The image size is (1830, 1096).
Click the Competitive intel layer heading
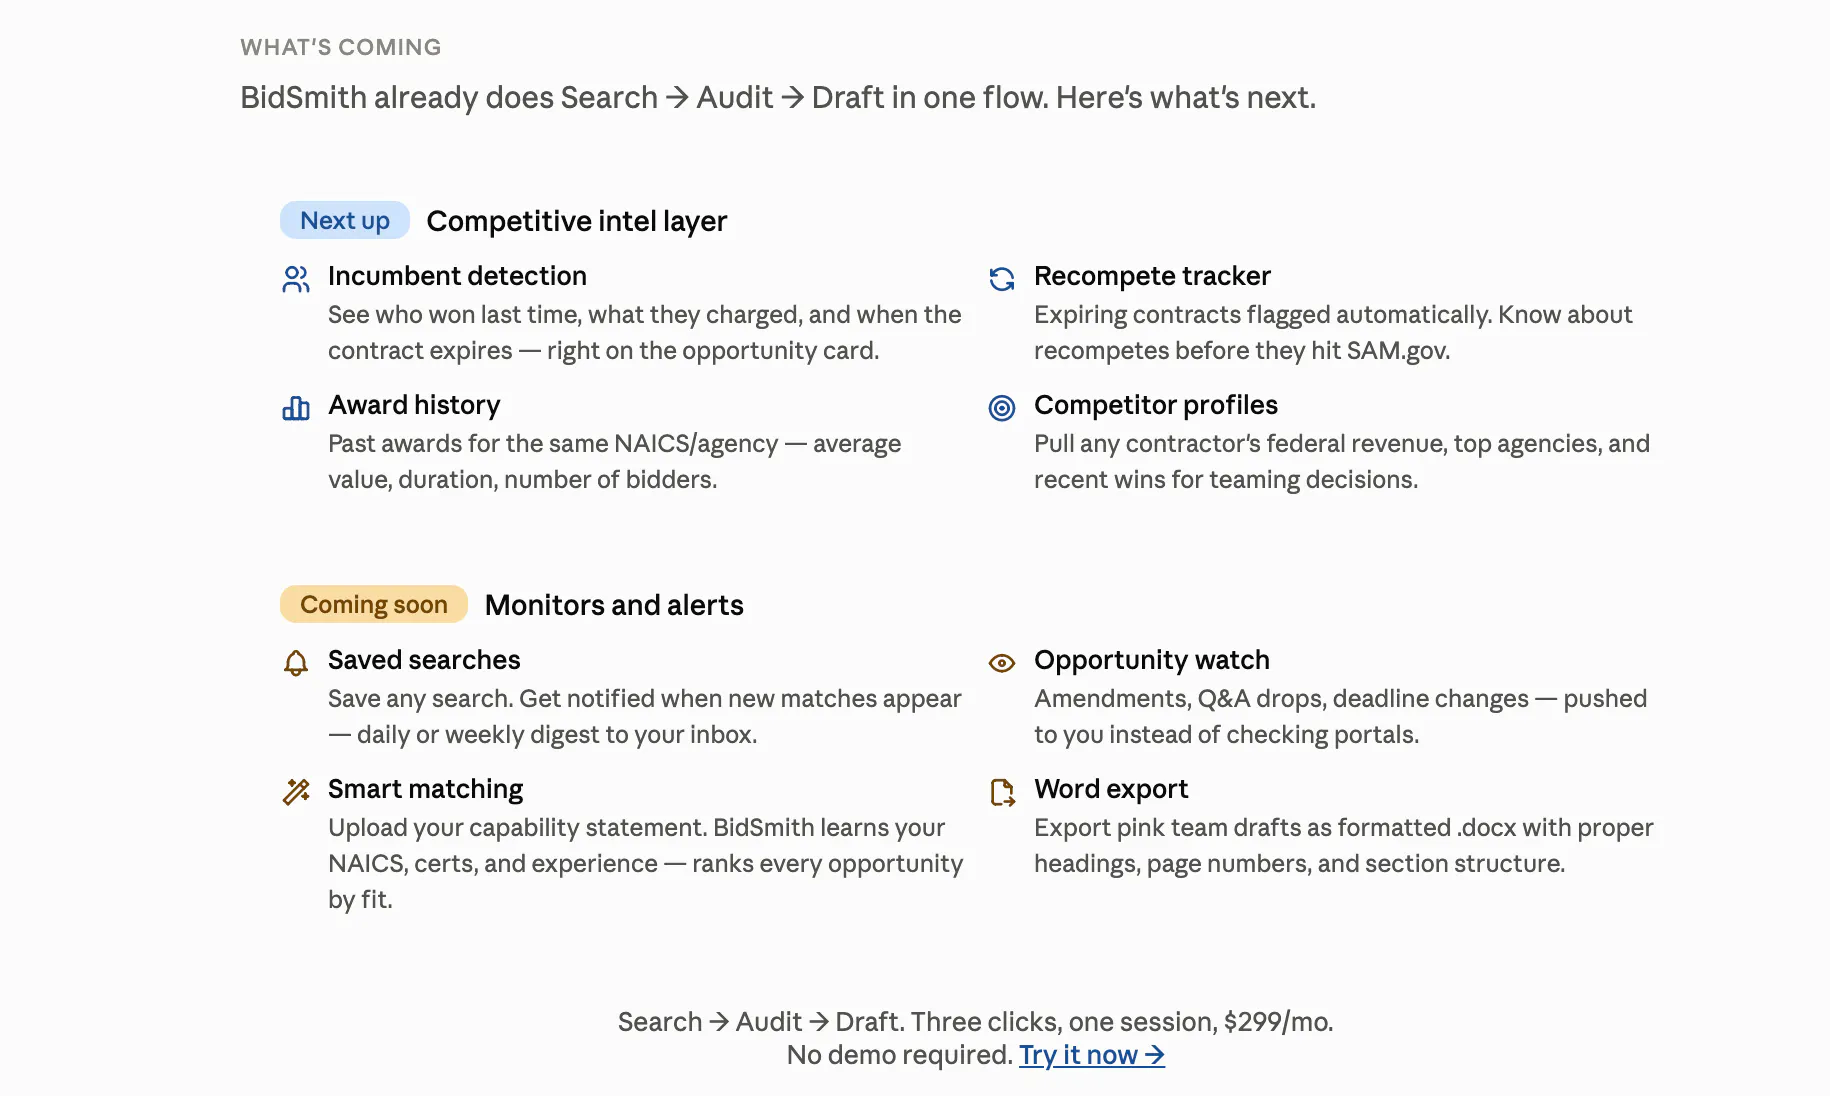577,221
